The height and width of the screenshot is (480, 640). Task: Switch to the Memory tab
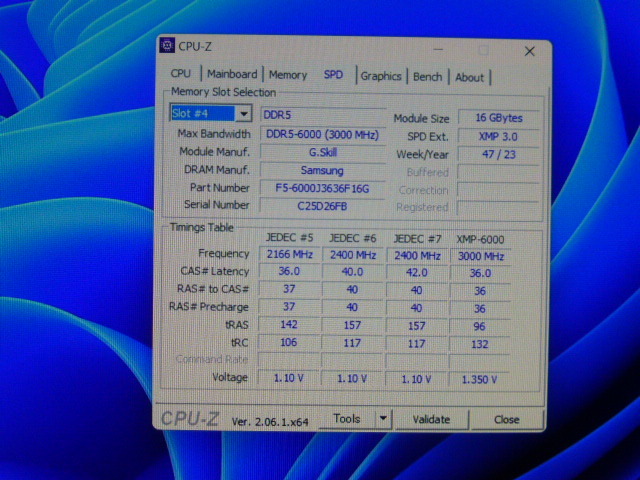[x=288, y=75]
